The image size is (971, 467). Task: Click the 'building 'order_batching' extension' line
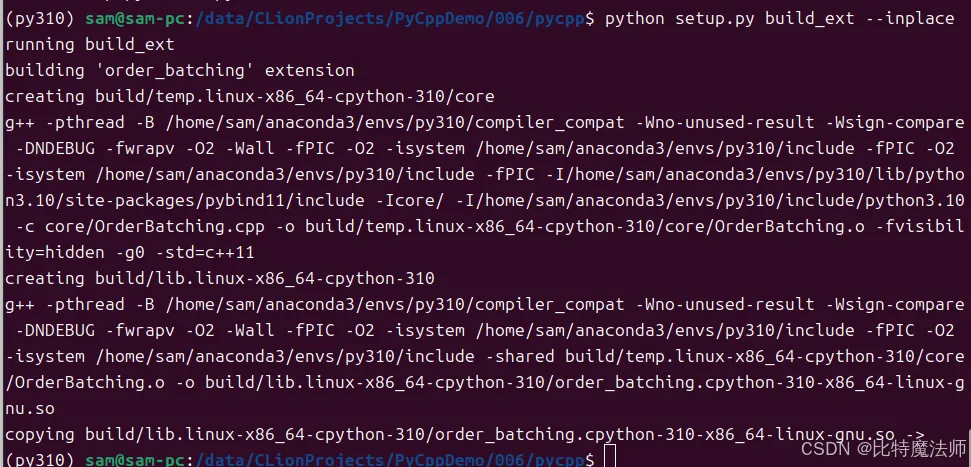tap(180, 71)
